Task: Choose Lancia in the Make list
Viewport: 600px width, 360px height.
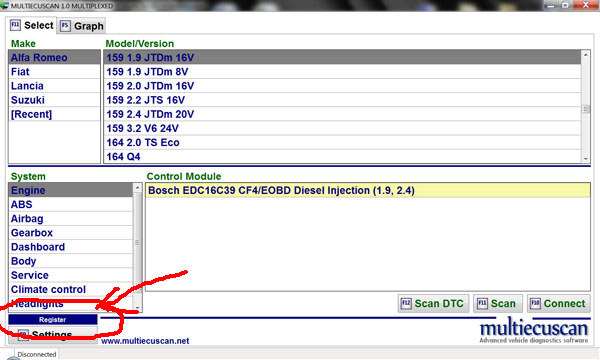Action: (x=54, y=86)
